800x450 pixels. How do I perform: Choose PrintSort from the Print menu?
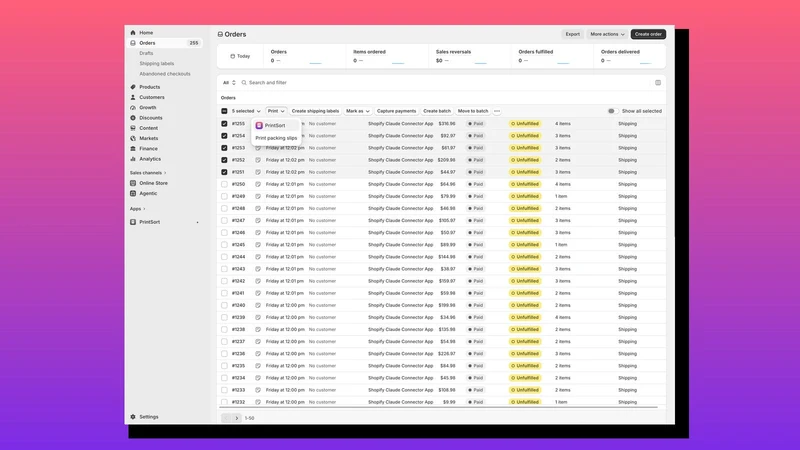(x=276, y=126)
